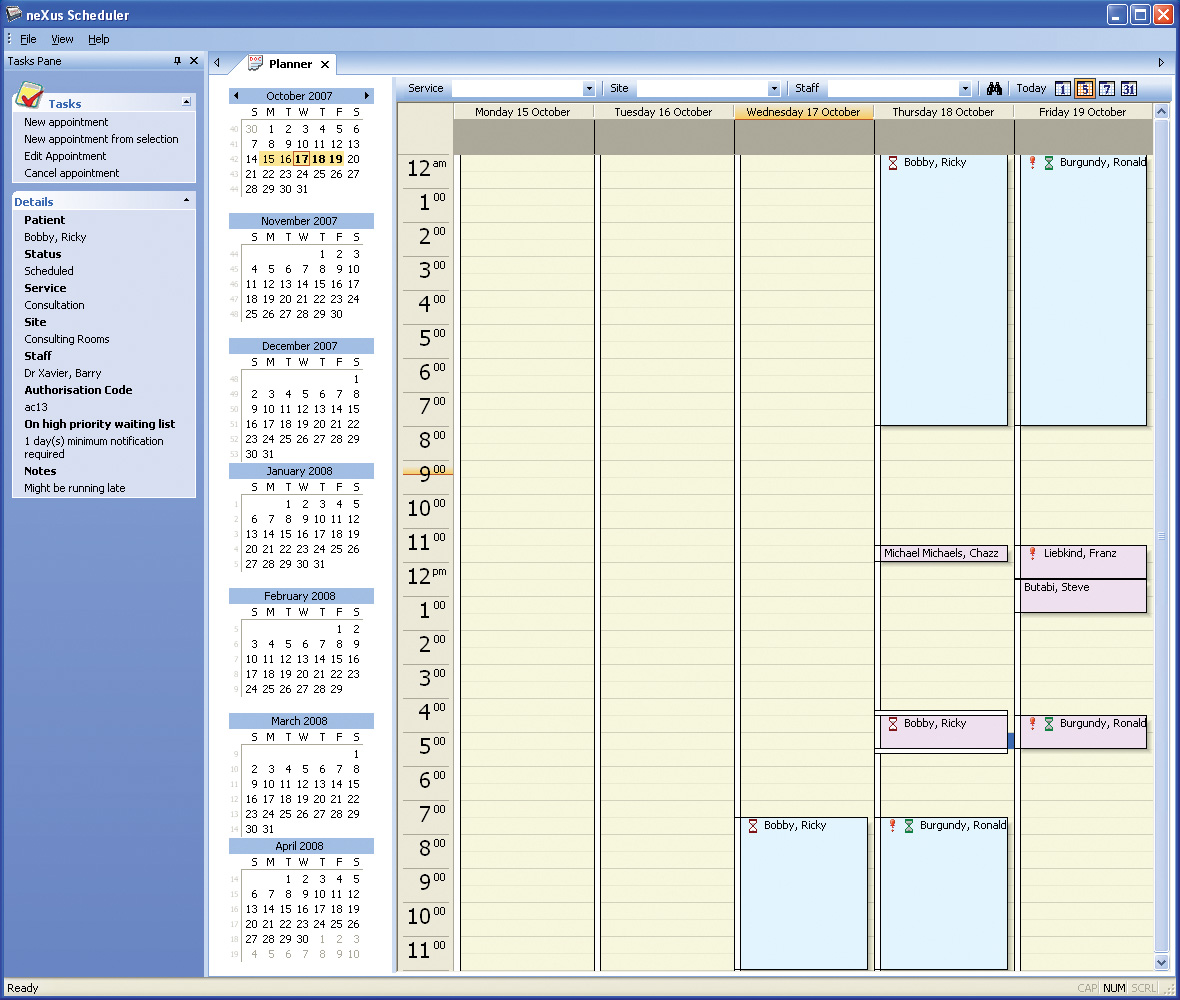Click red priority icon on Liebkind, Franz appointment

pyautogui.click(x=1032, y=553)
